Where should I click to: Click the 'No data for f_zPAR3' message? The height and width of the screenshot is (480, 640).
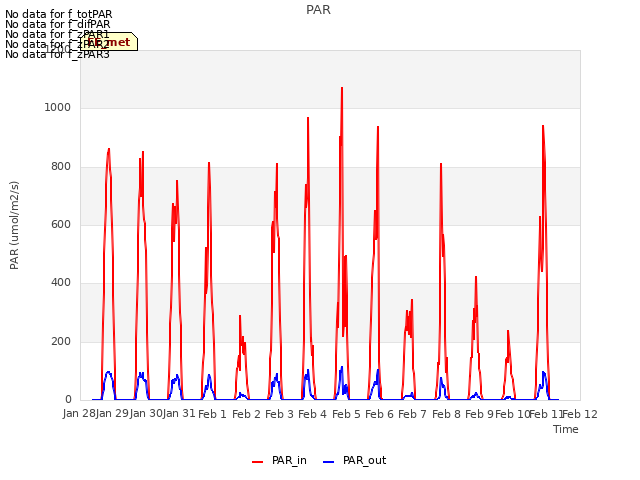click(x=57, y=54)
